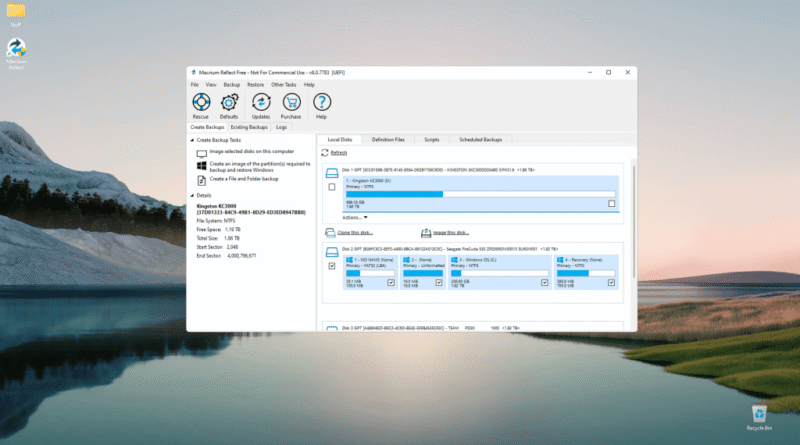Click the File and Folder backup document icon
This screenshot has width=800, height=445.
[x=202, y=180]
